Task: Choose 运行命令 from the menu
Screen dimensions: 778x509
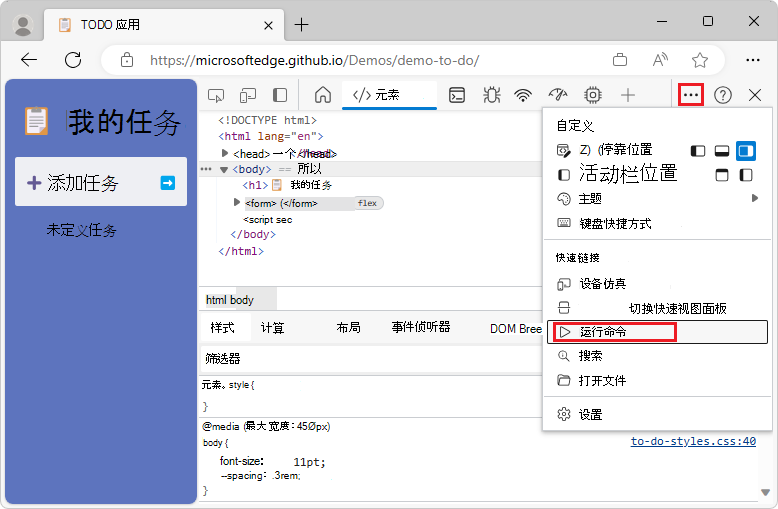Action: (x=657, y=332)
